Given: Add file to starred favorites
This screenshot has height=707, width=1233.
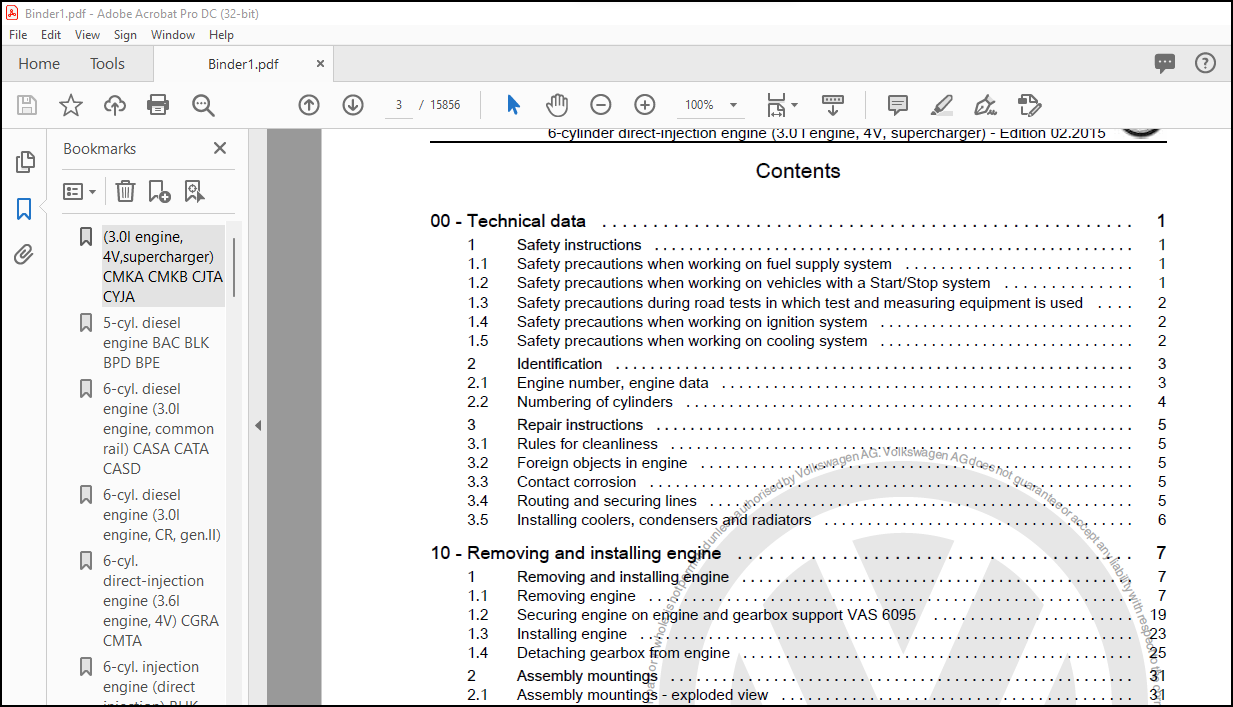Looking at the screenshot, I should point(71,105).
